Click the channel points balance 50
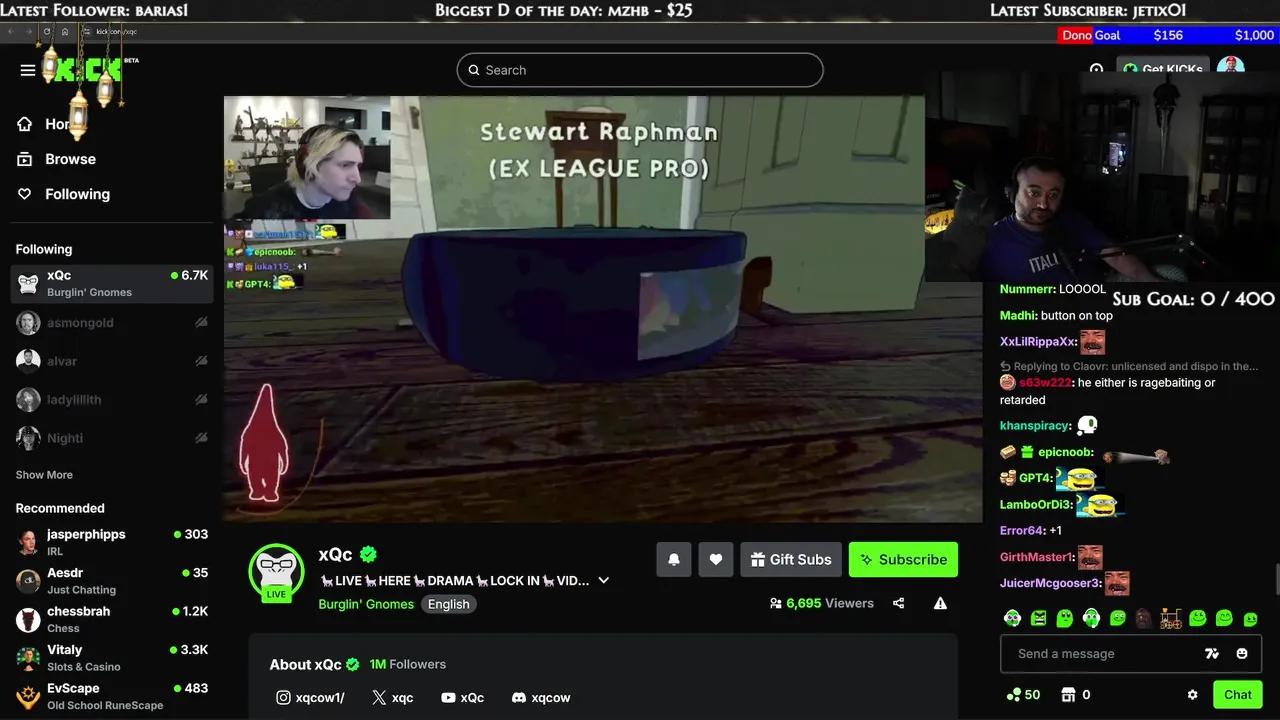Image resolution: width=1280 pixels, height=720 pixels. point(1024,695)
